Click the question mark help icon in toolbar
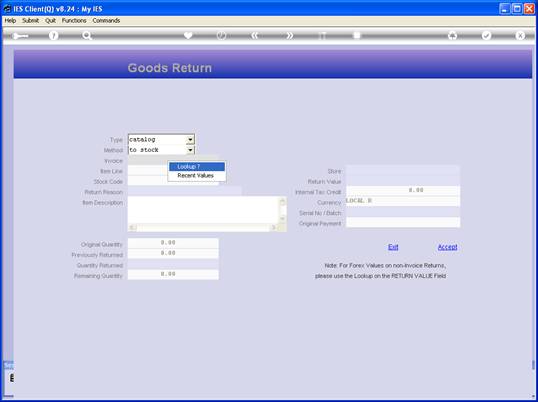 53,35
